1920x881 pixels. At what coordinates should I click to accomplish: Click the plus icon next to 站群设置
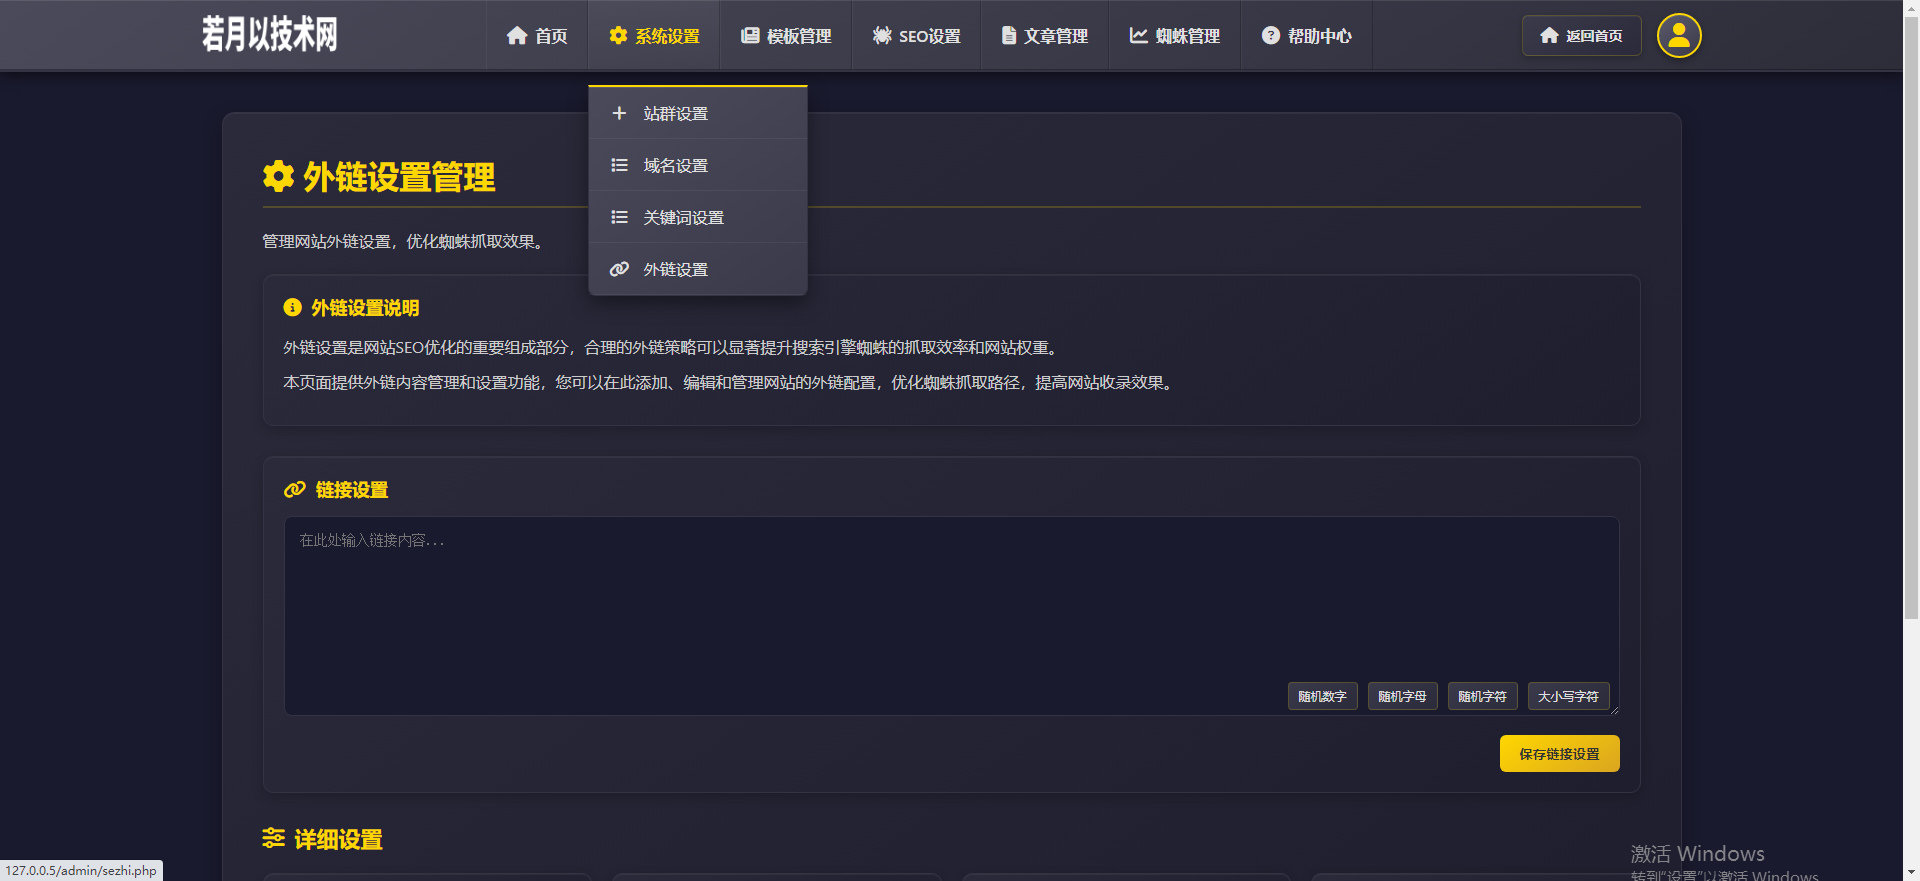[x=619, y=113]
